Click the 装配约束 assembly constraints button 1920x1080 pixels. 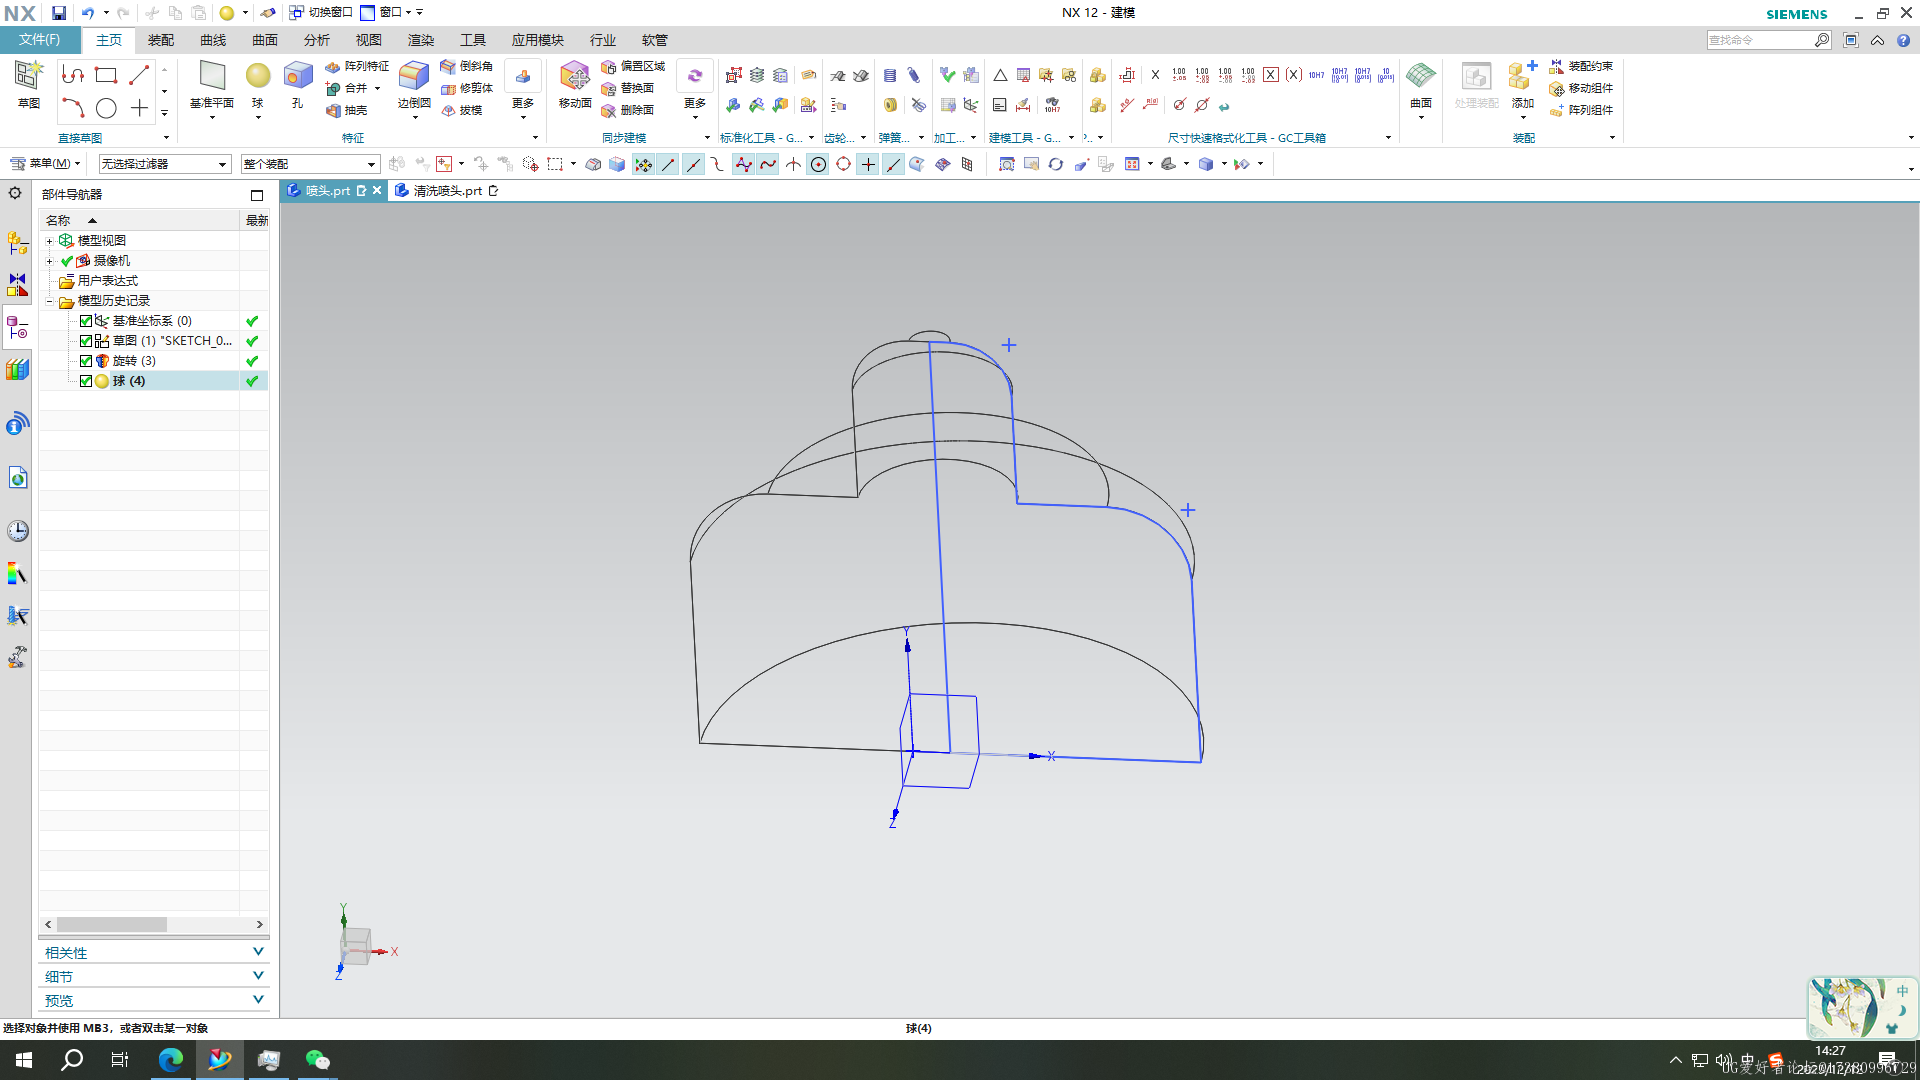pos(1581,66)
